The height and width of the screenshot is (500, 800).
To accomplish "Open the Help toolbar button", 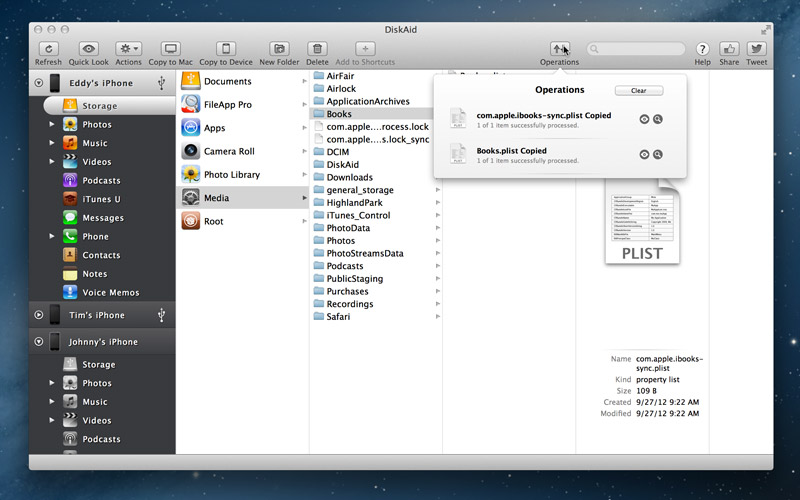I will coord(702,49).
